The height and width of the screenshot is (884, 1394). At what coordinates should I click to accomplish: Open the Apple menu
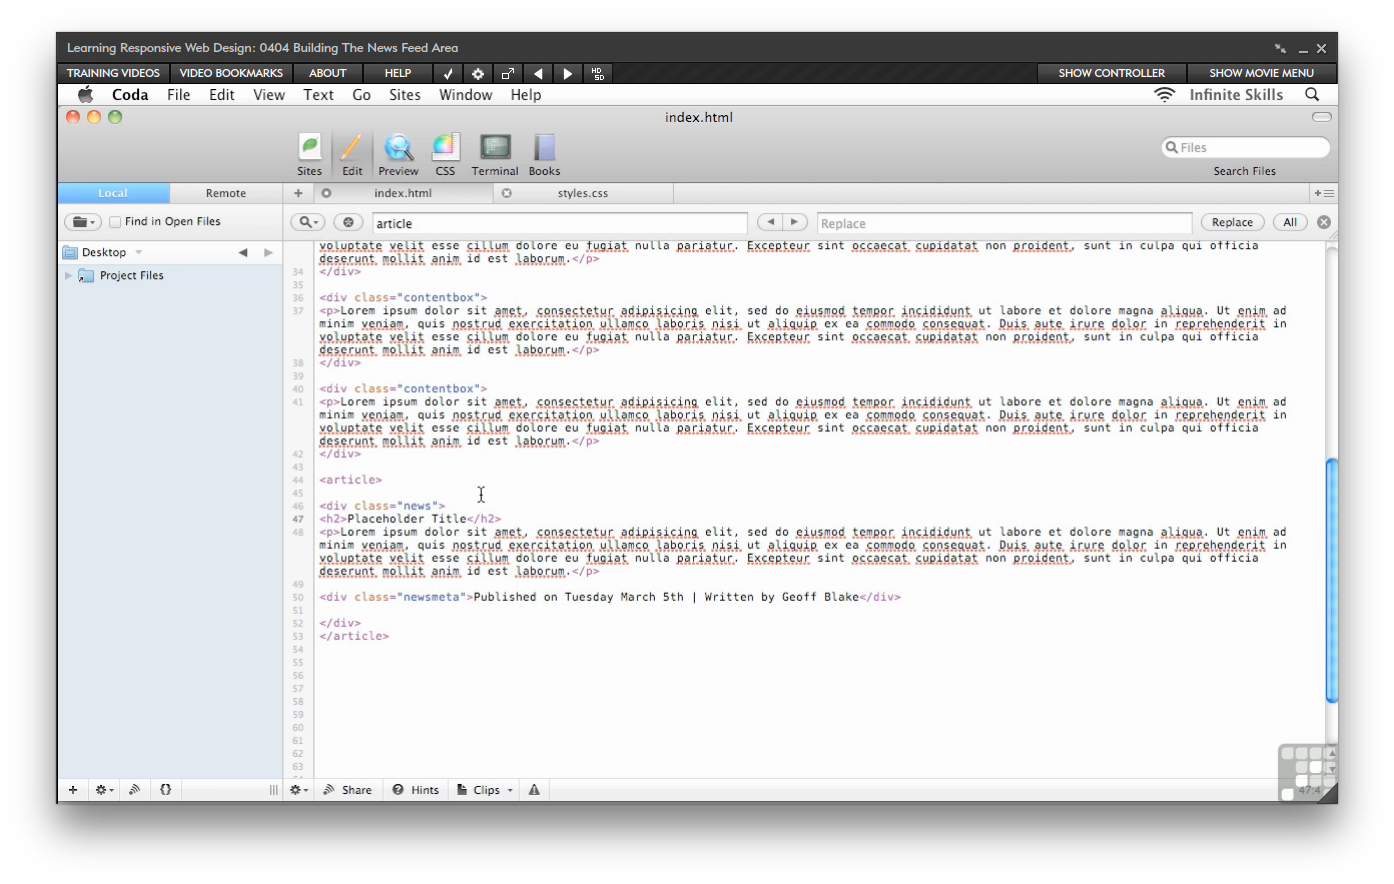point(86,94)
